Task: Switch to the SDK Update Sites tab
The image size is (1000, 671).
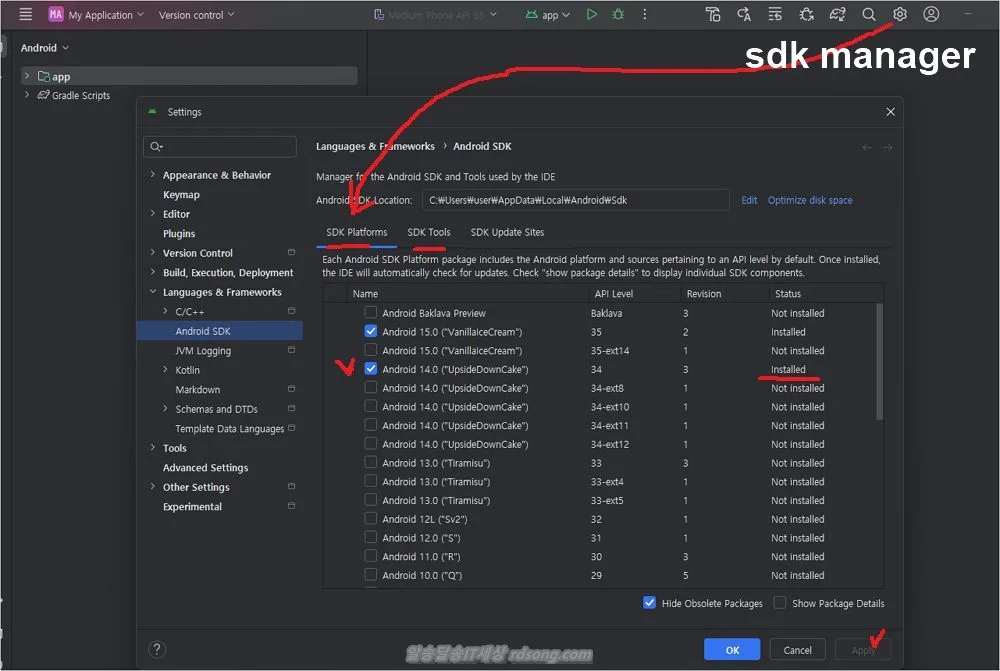Action: [x=507, y=232]
